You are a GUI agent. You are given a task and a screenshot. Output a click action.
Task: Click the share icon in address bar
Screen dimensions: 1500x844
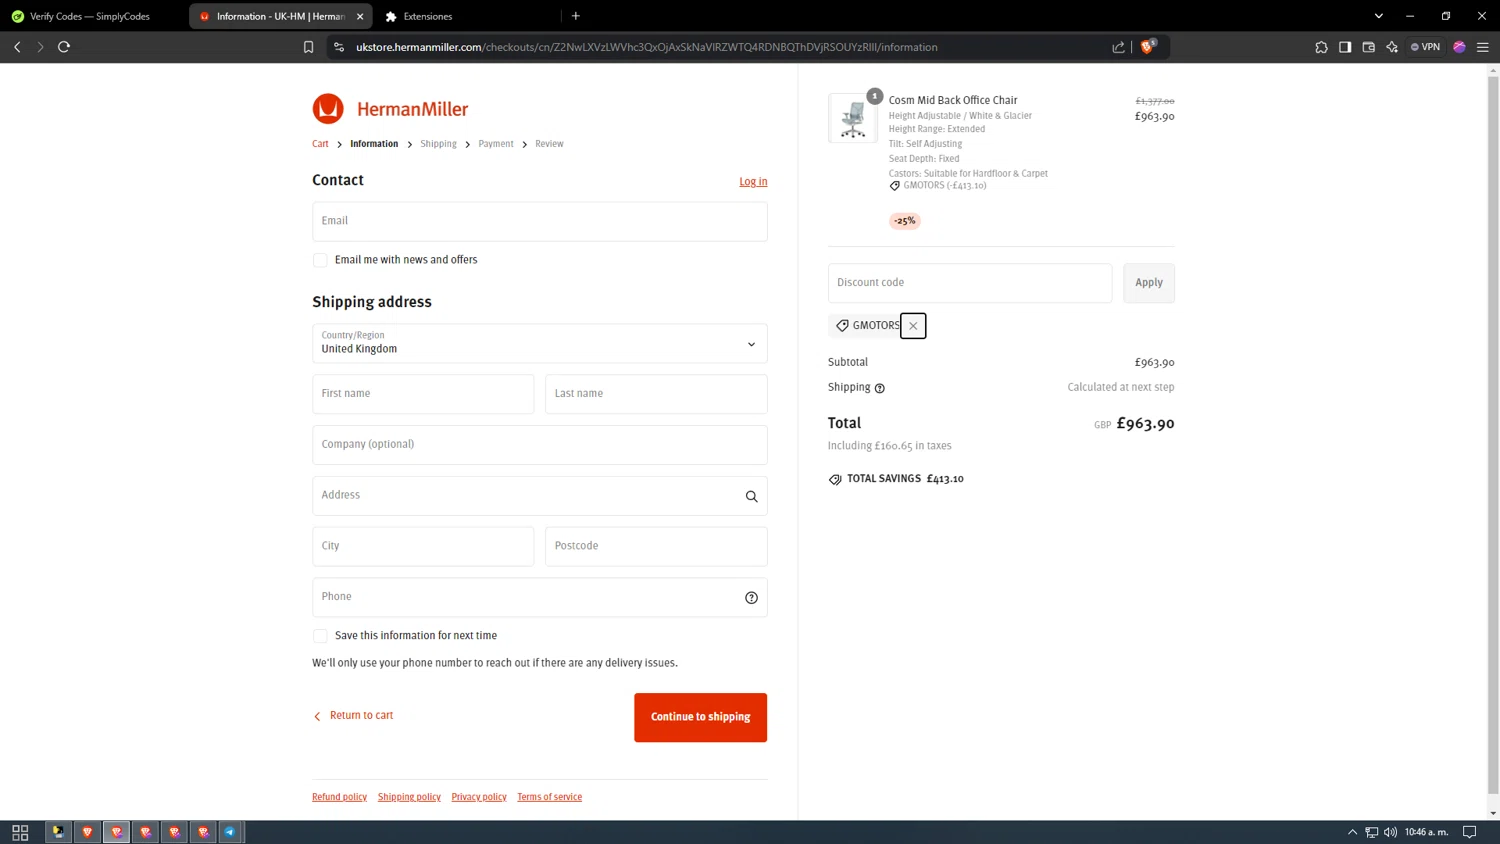pyautogui.click(x=1118, y=47)
